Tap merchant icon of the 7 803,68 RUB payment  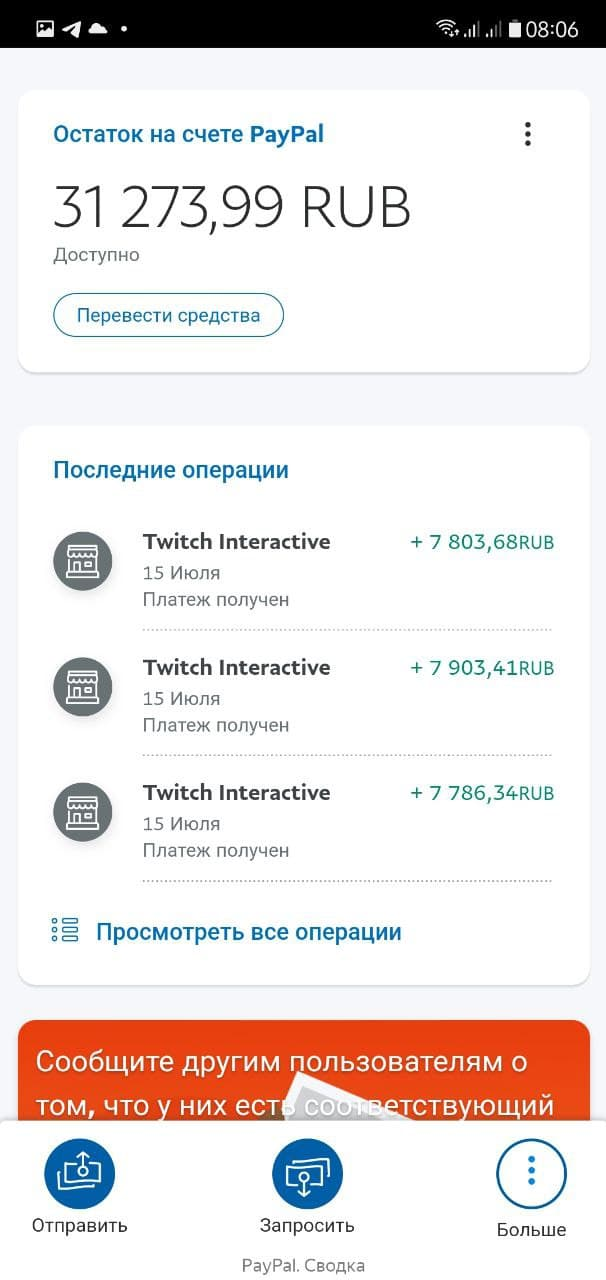(x=82, y=561)
